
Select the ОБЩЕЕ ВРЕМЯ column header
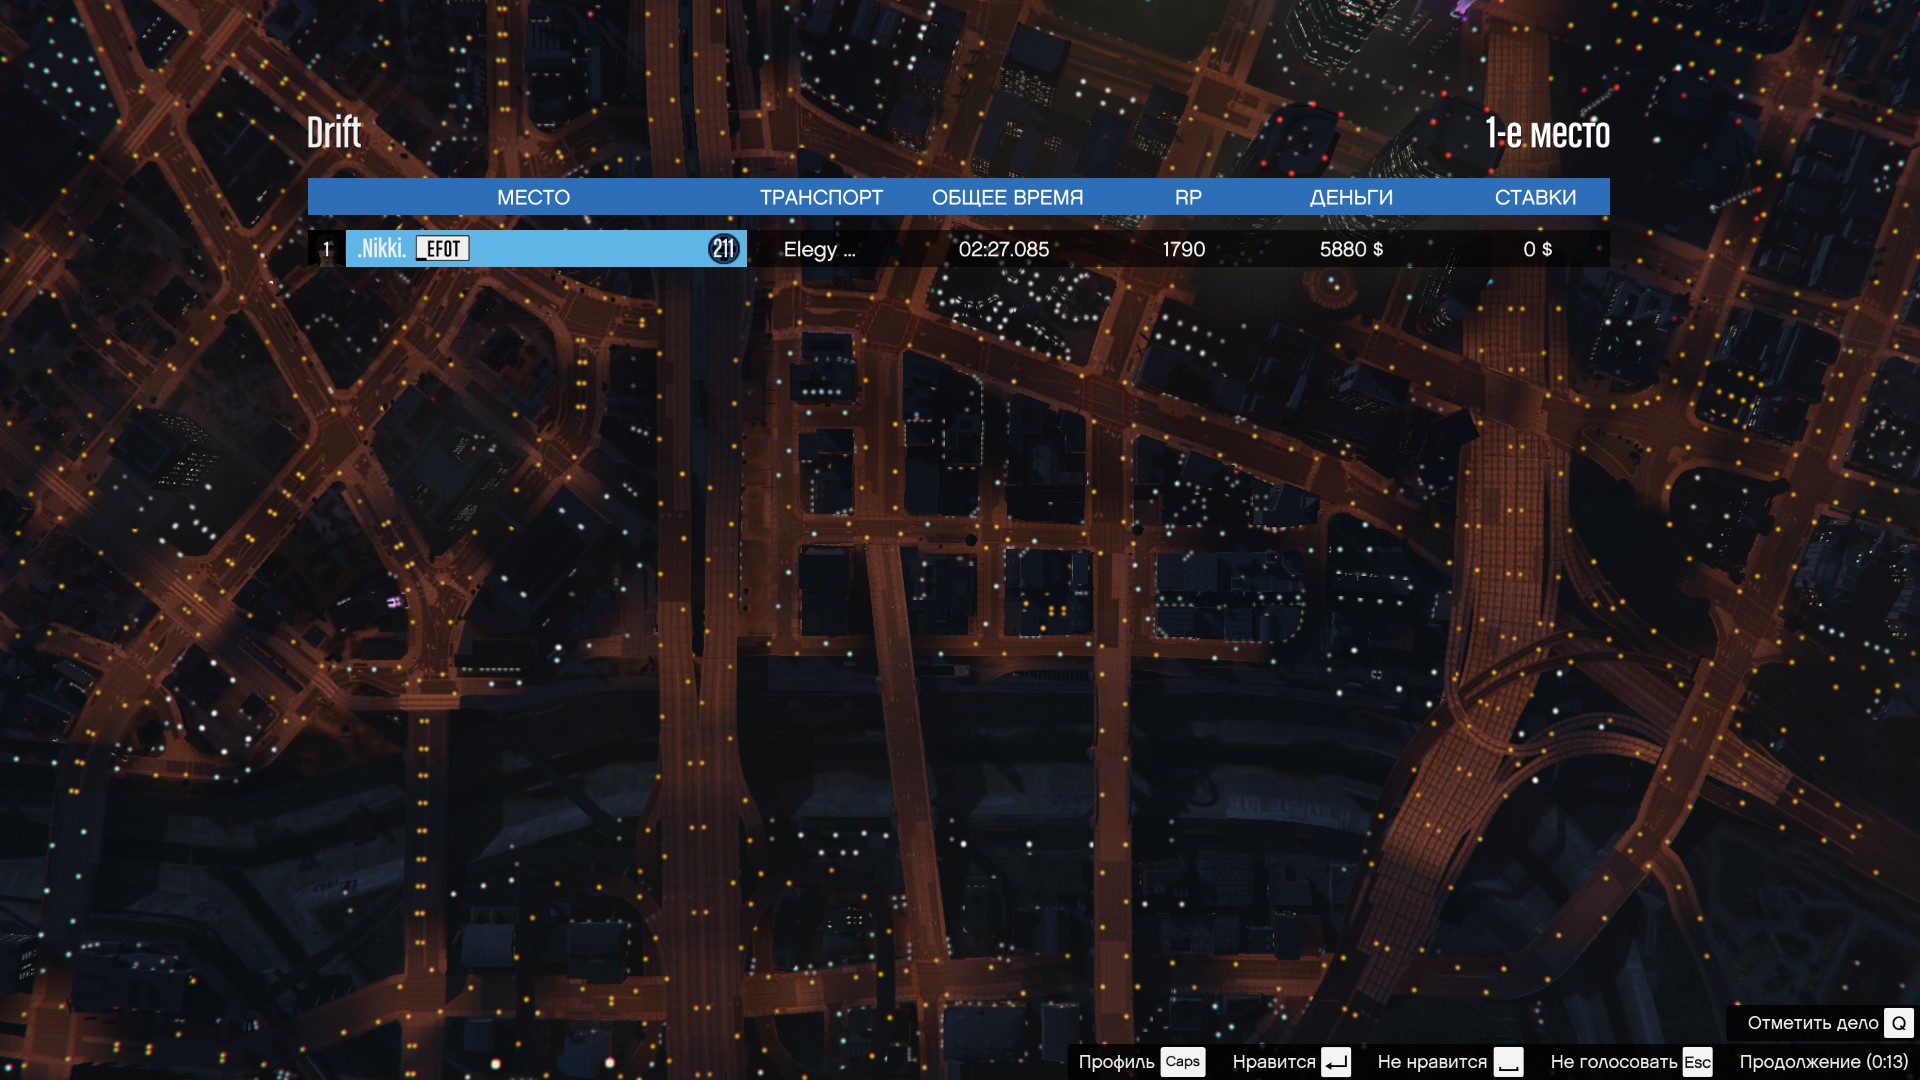1007,197
